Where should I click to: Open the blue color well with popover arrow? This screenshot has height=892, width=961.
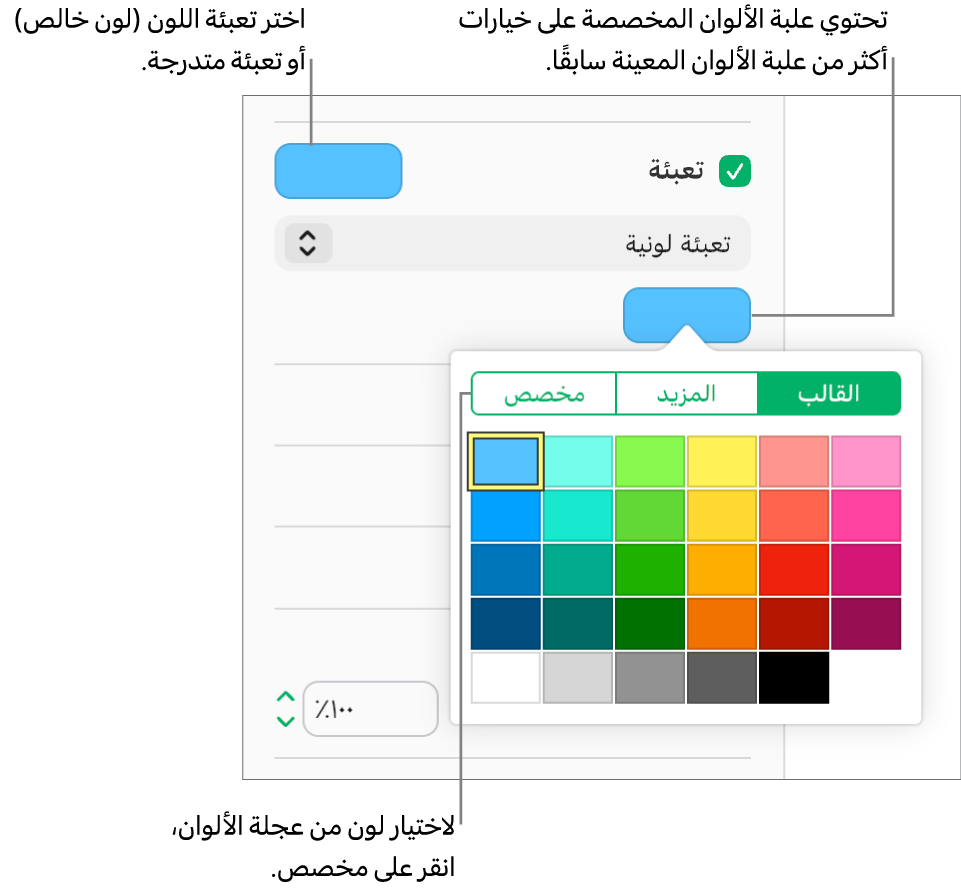[x=686, y=315]
